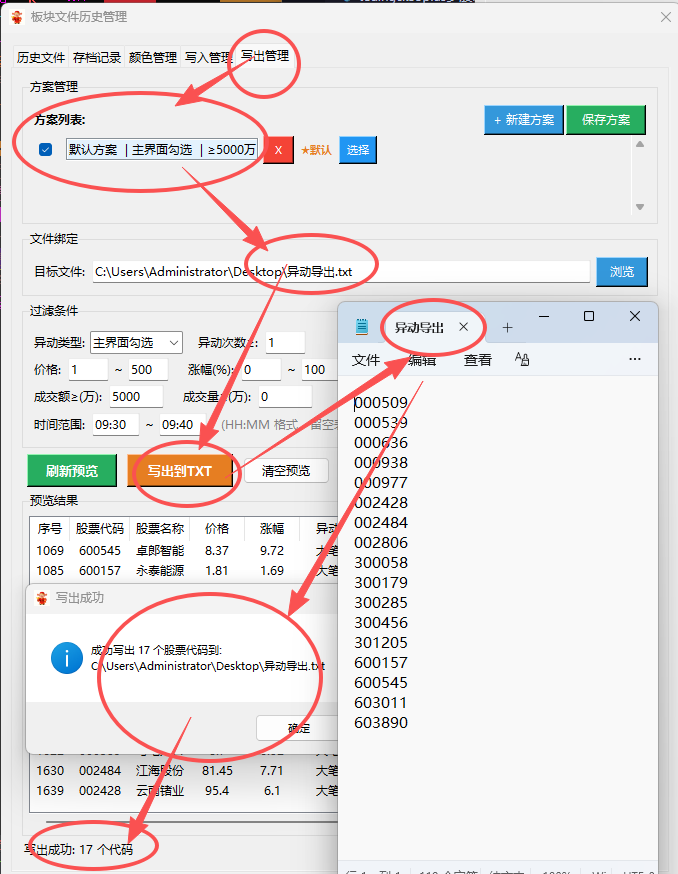Toggle the 默认方案 scheme checkbox
678x874 pixels.
point(46,150)
